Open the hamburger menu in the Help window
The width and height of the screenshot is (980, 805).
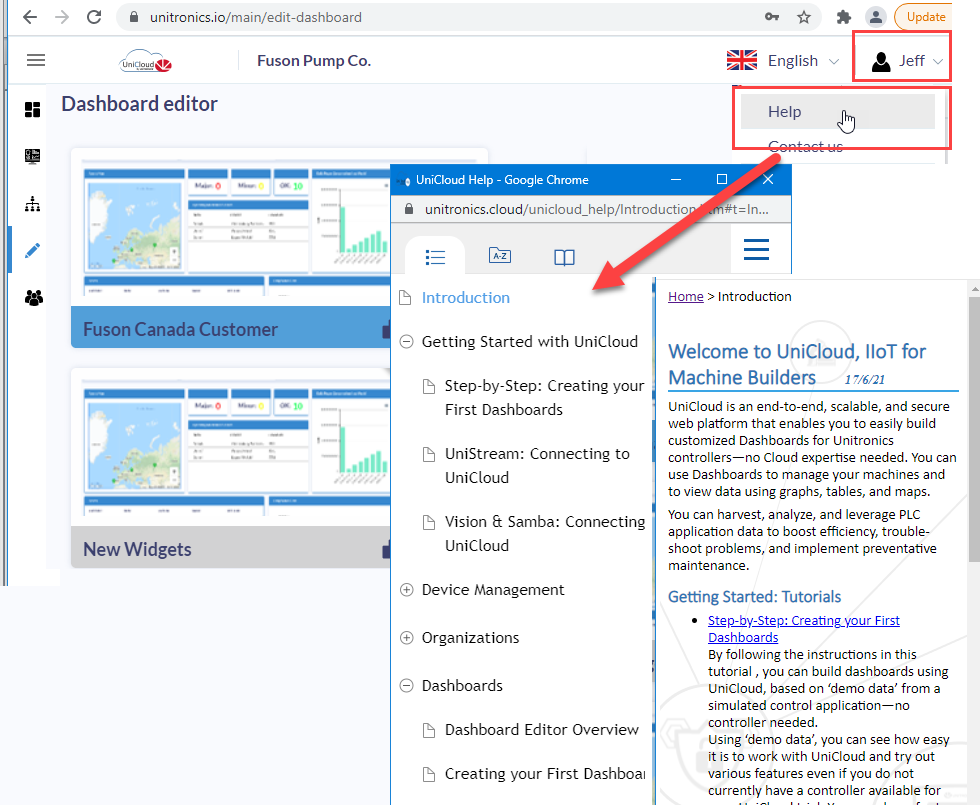click(756, 249)
